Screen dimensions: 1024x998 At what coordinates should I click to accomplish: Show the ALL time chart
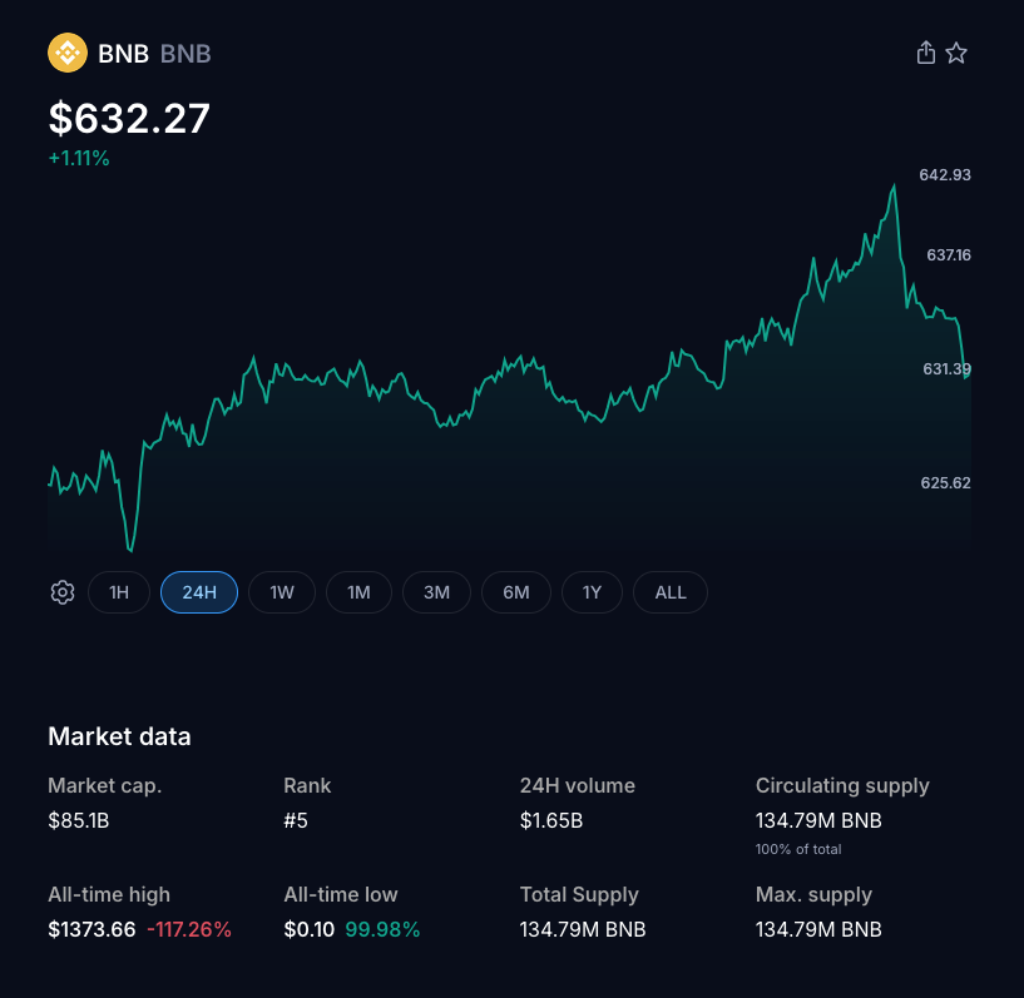(670, 592)
